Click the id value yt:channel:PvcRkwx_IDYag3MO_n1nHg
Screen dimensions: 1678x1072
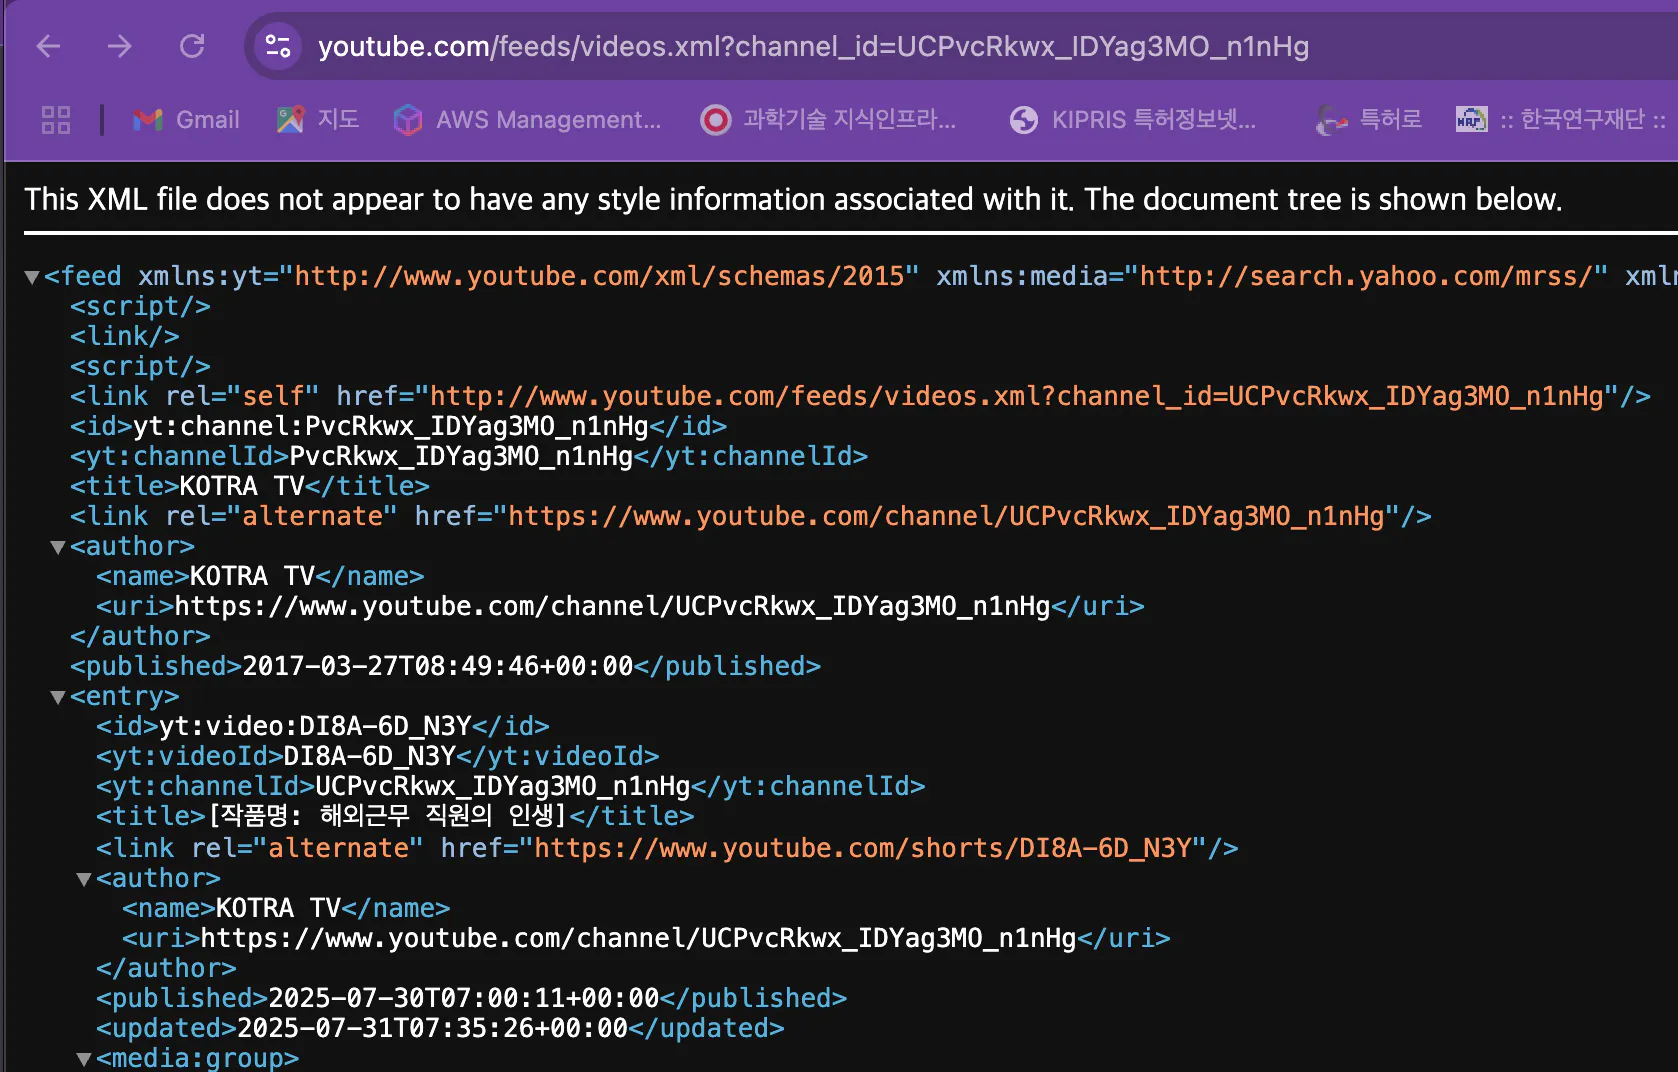(391, 426)
